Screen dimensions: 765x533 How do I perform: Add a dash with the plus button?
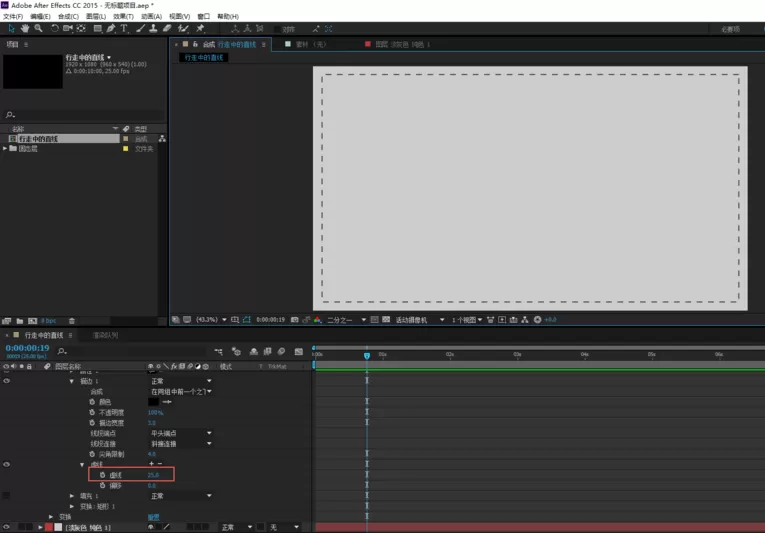tap(151, 464)
